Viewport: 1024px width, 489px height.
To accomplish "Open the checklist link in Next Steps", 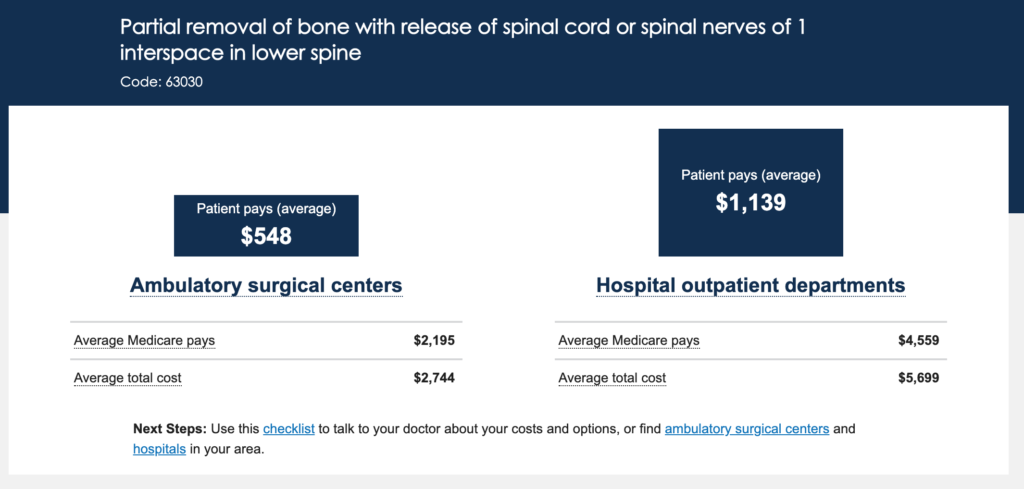I will 289,429.
